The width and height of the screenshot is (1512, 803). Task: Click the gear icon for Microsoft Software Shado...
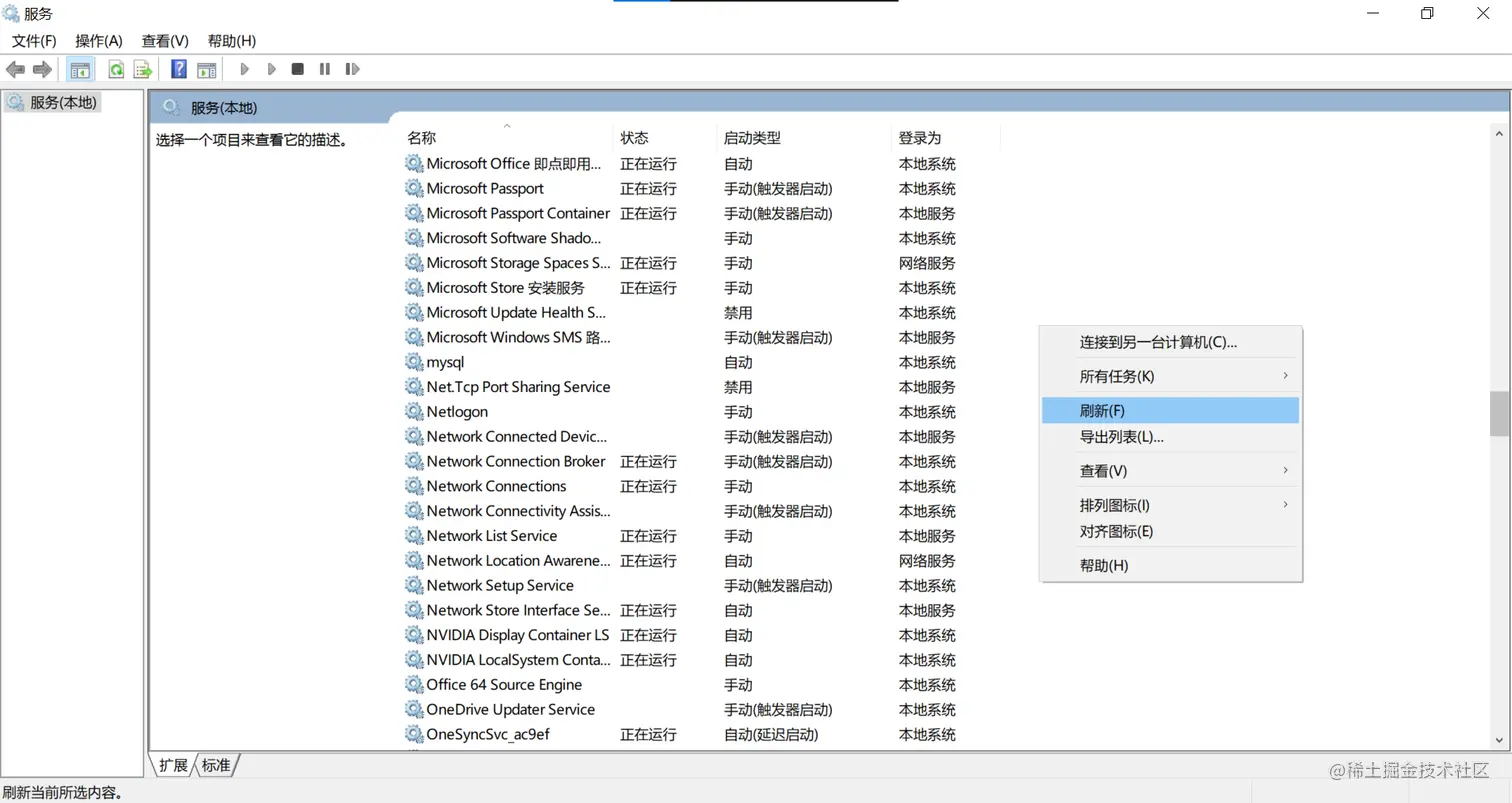point(414,238)
